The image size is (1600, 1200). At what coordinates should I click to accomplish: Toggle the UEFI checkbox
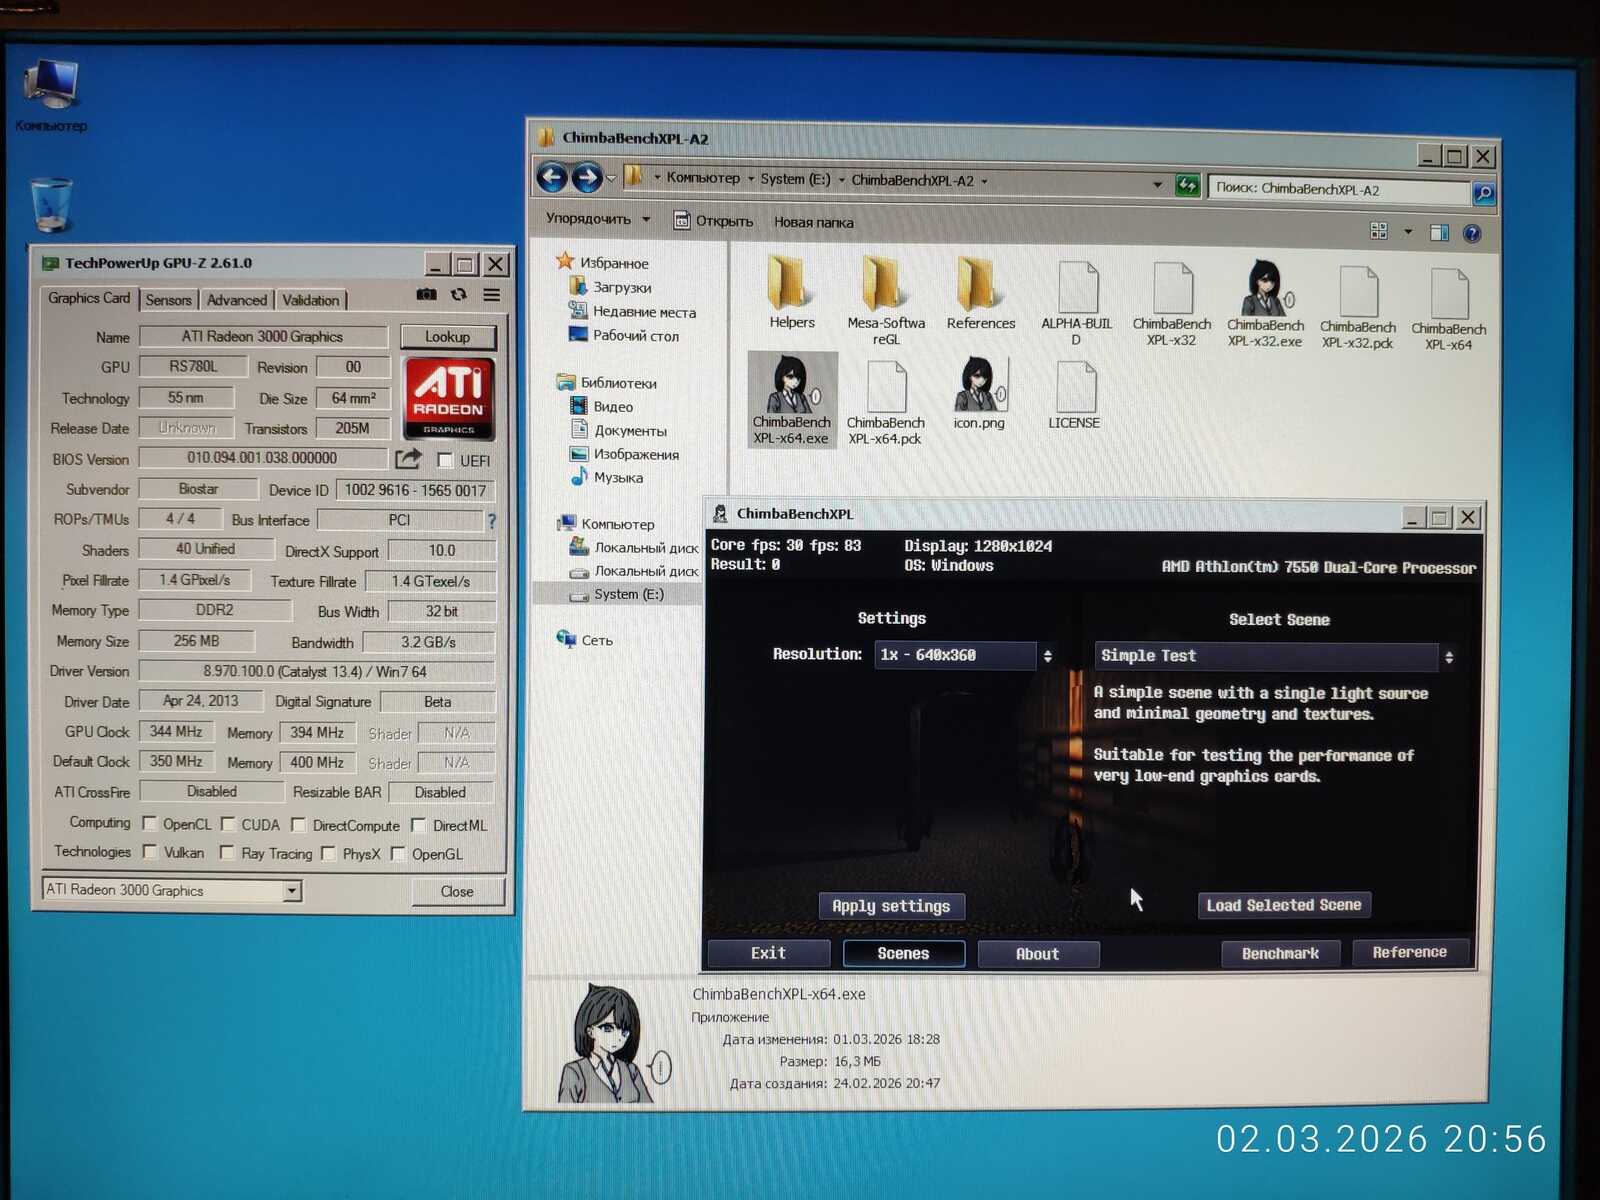pyautogui.click(x=446, y=461)
